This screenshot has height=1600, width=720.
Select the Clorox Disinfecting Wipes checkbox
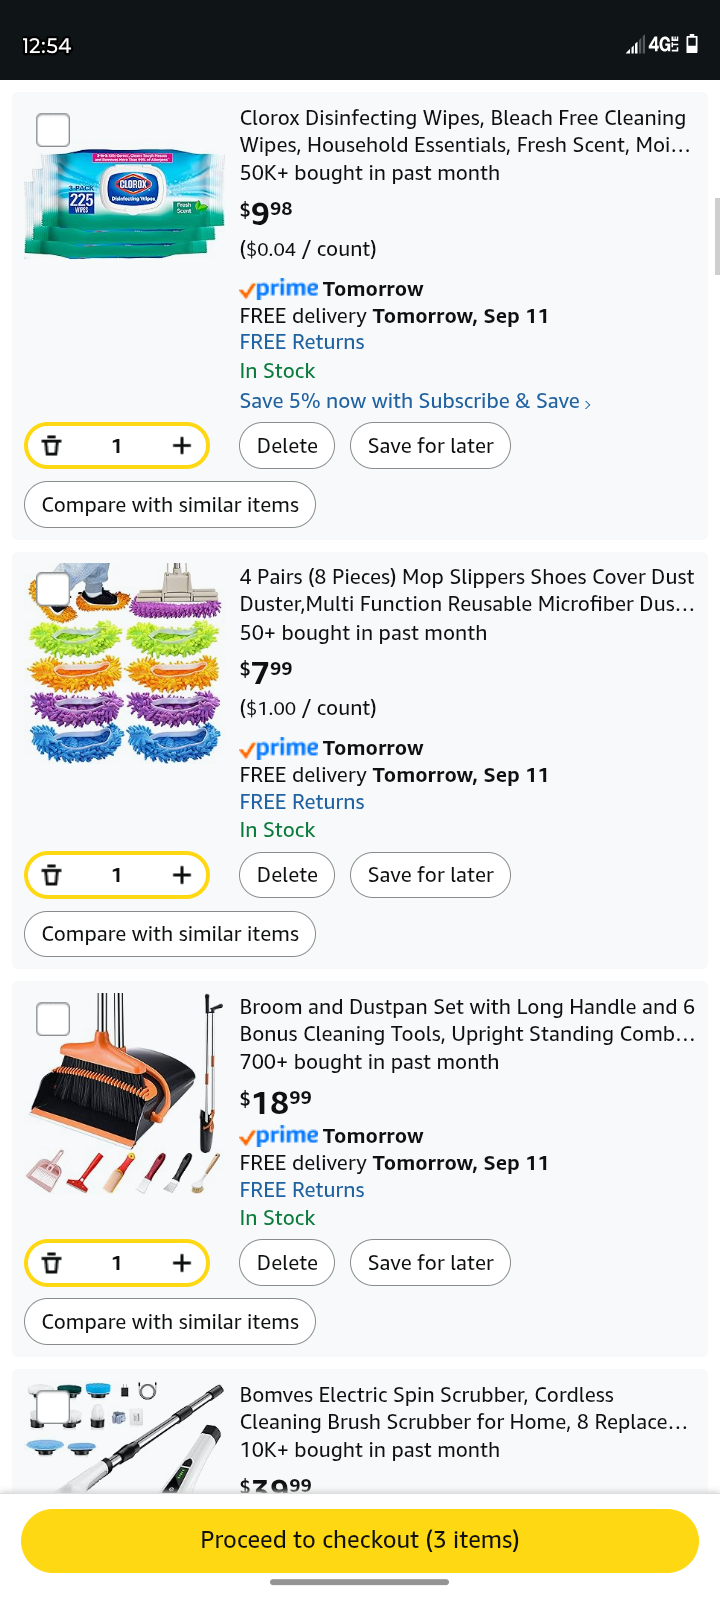pos(53,130)
